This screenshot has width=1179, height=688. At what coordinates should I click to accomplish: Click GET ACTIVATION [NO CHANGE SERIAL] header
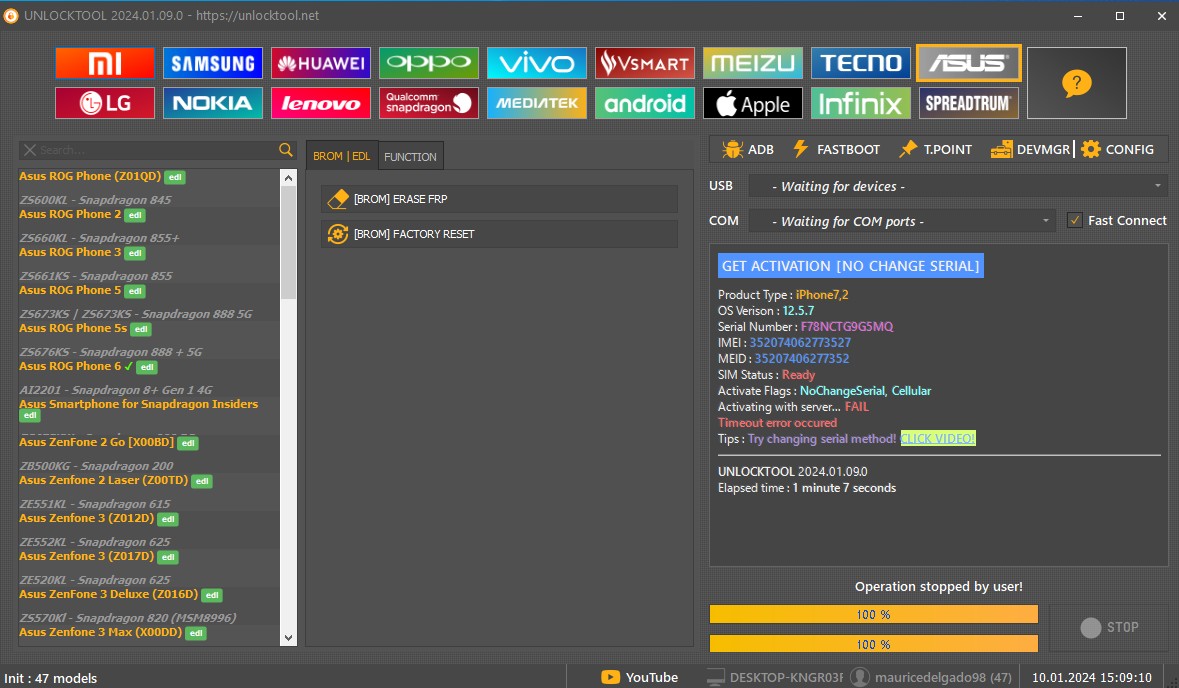[850, 265]
